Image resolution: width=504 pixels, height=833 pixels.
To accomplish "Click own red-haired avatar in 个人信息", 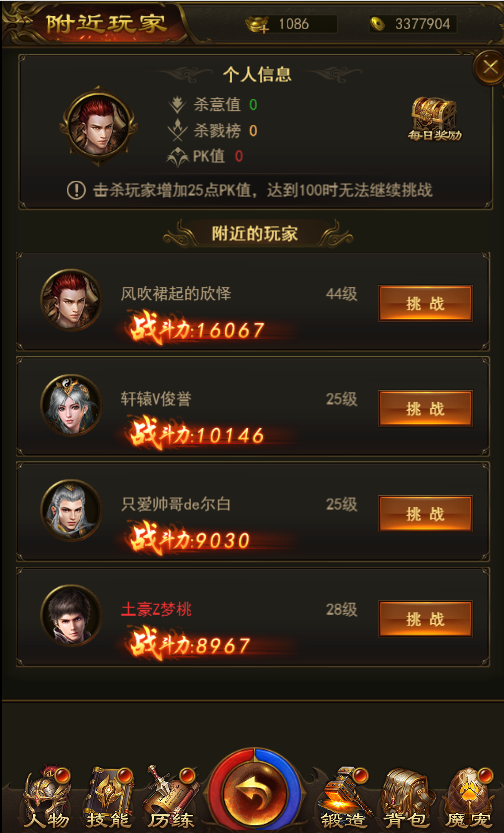I will tap(99, 126).
